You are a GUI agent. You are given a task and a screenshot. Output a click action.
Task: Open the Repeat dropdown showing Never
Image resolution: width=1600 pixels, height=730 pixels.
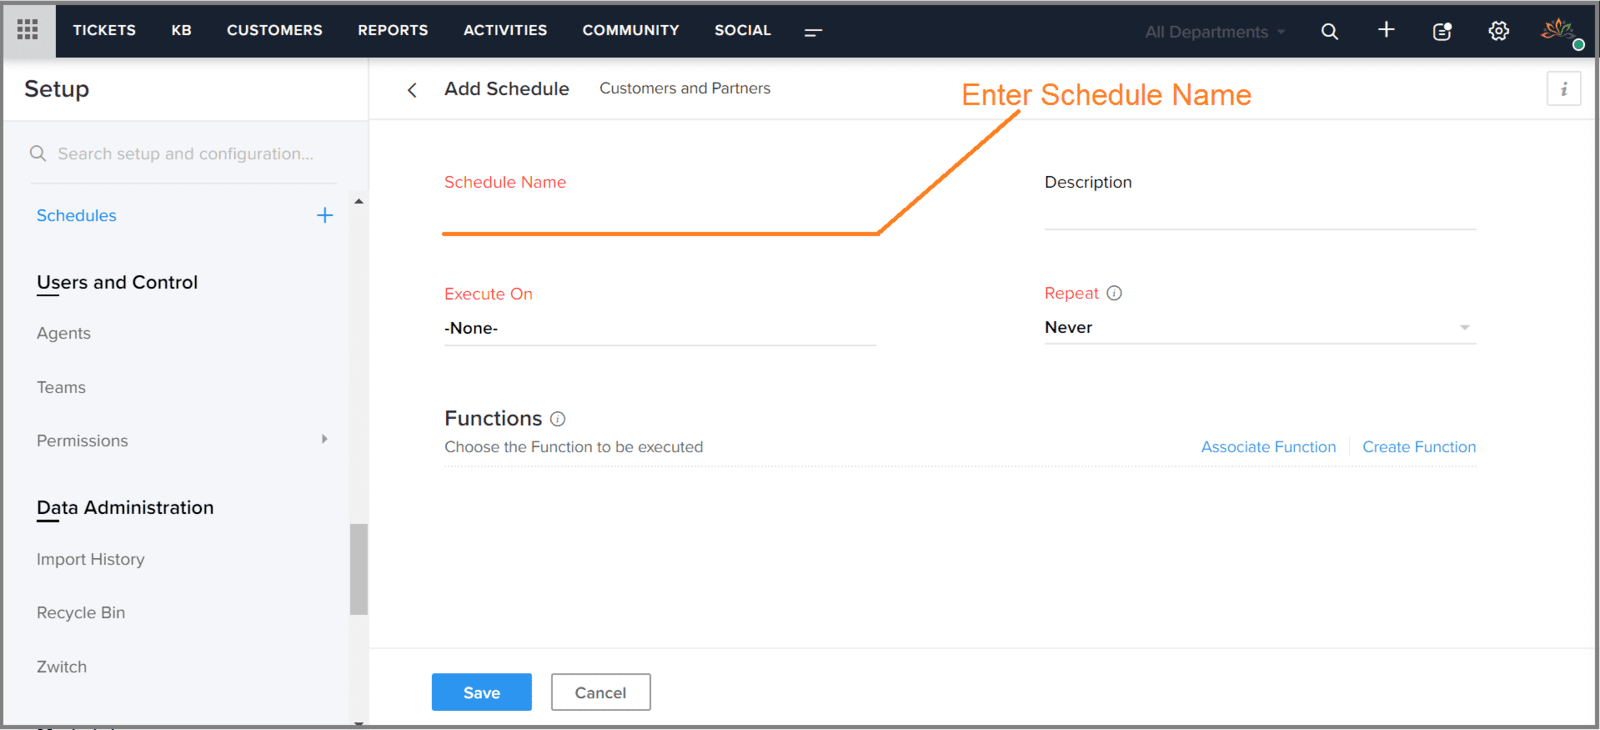[x=1260, y=327]
